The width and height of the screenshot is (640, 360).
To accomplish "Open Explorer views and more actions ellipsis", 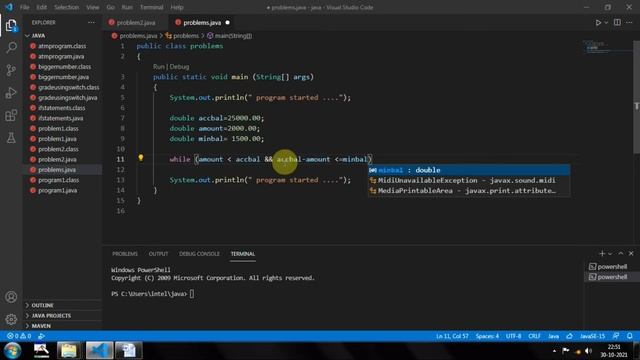I will (x=91, y=22).
